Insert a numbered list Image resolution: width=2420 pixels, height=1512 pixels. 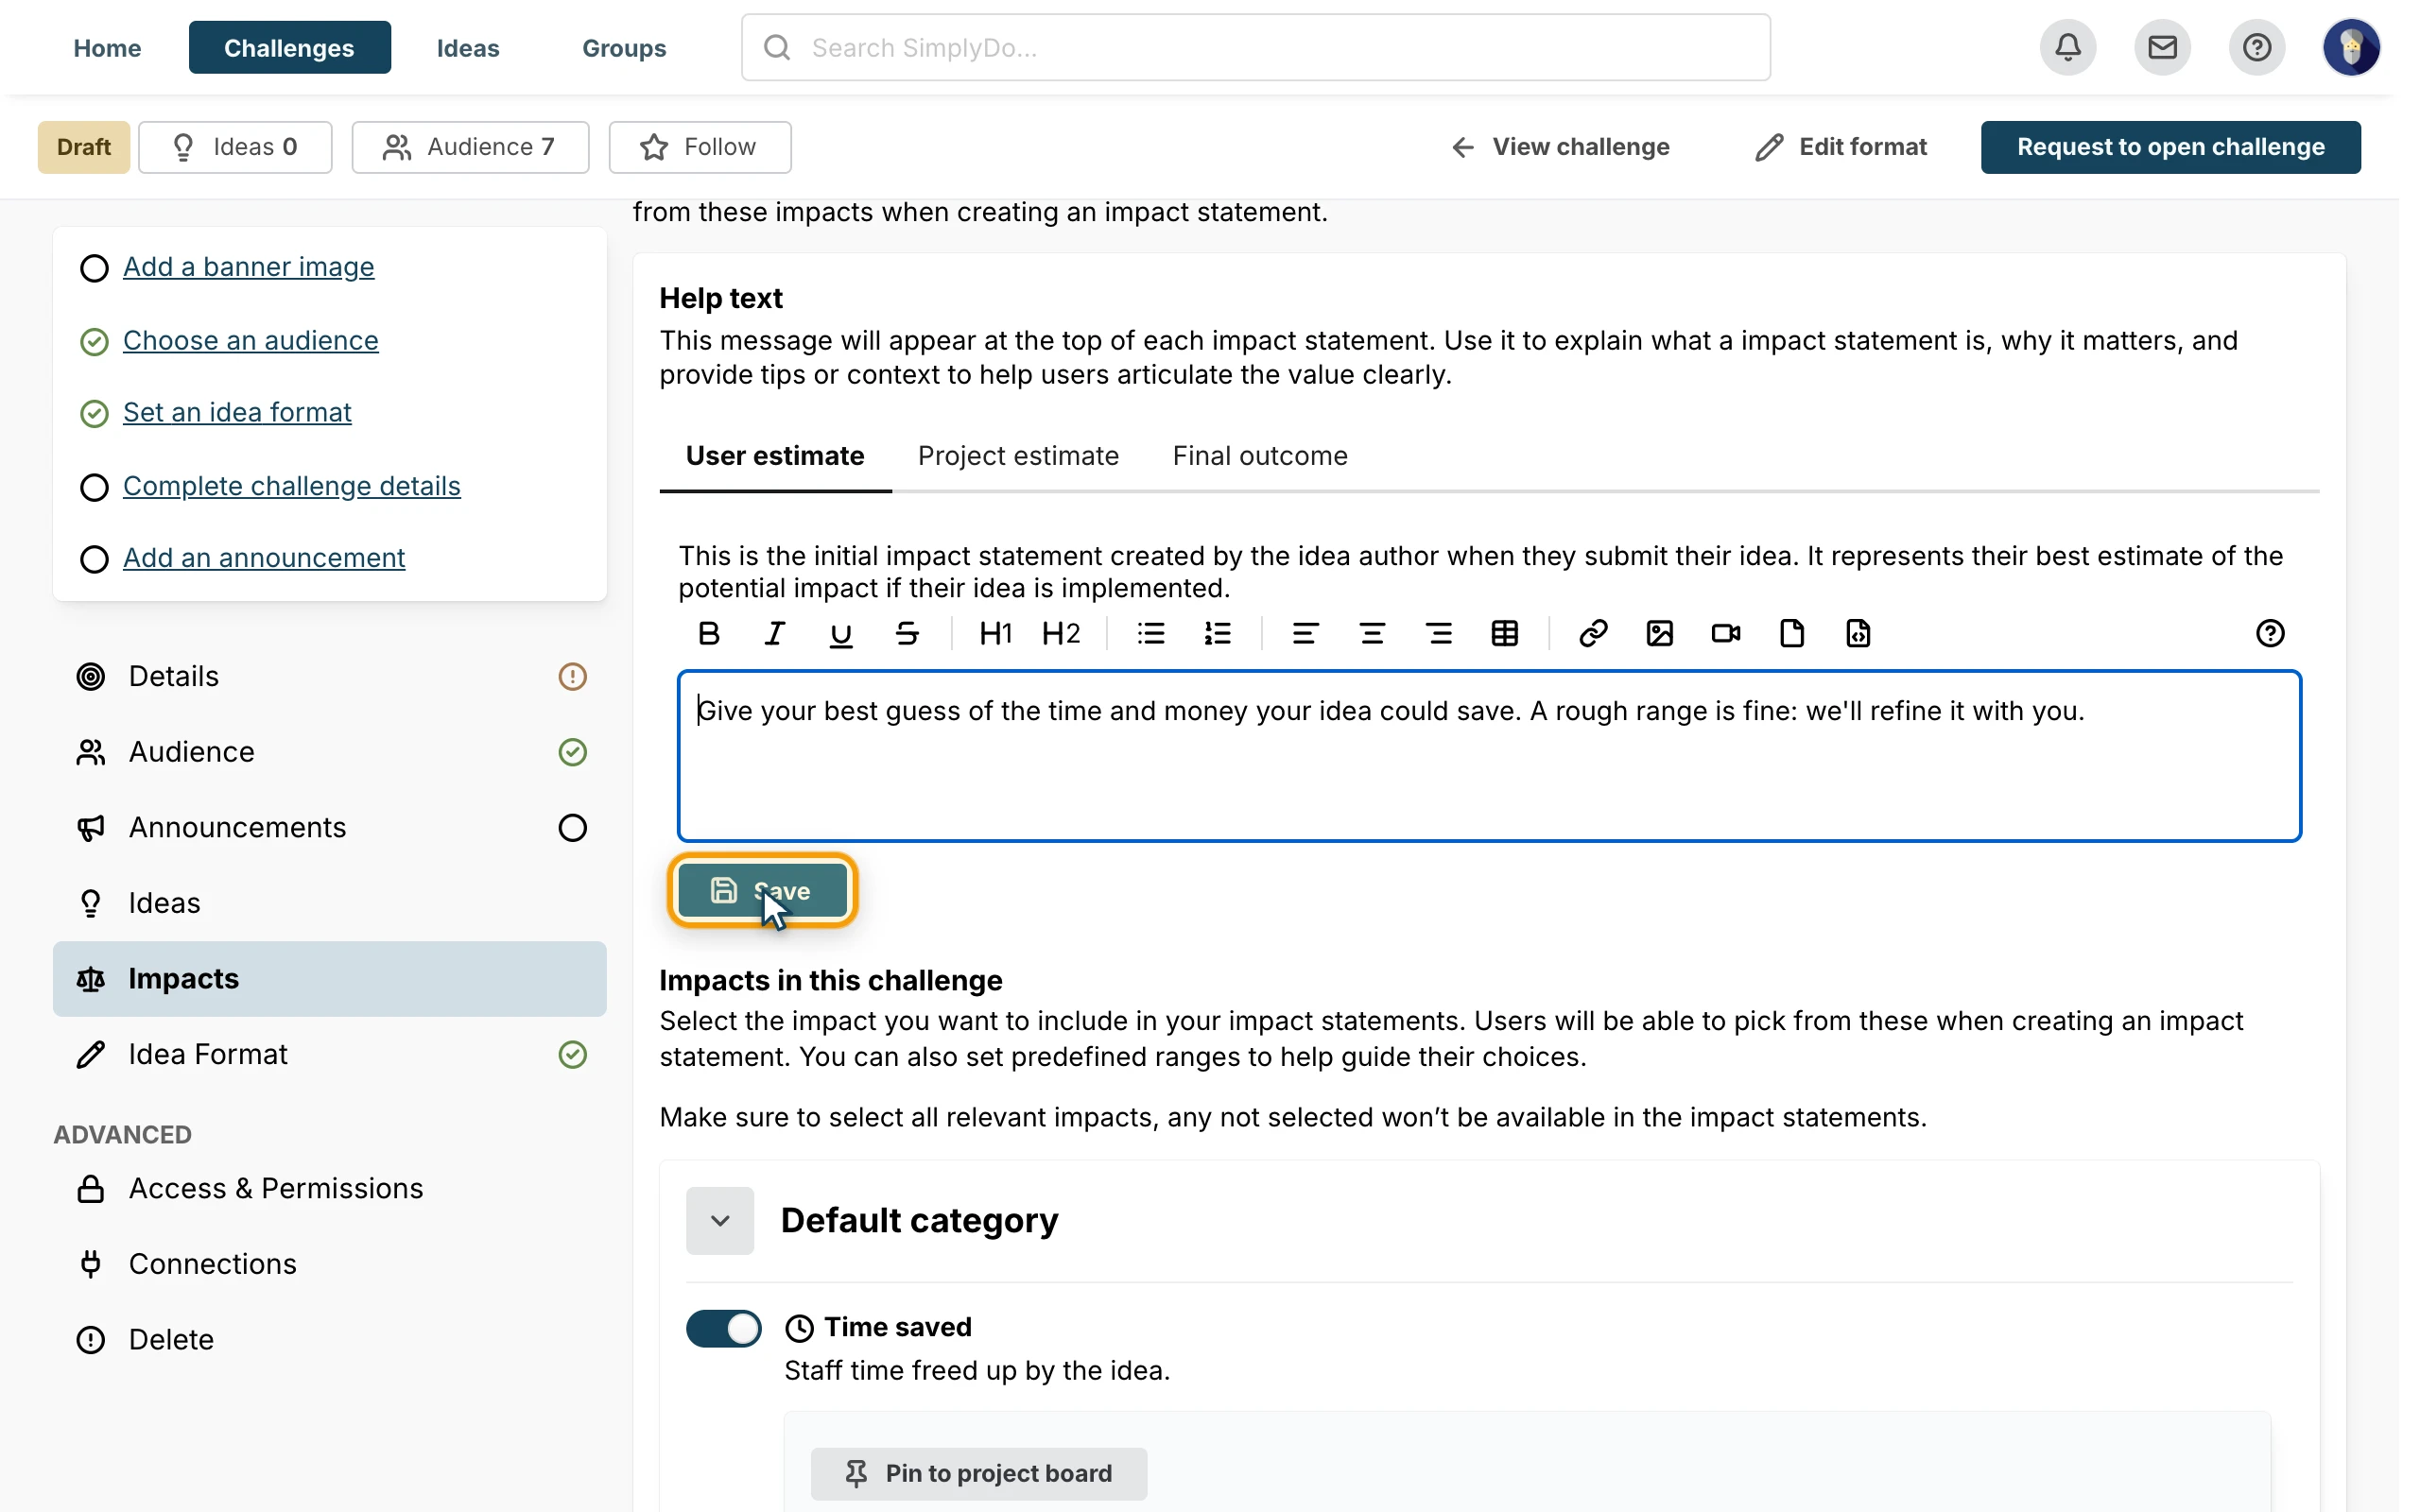(1217, 633)
